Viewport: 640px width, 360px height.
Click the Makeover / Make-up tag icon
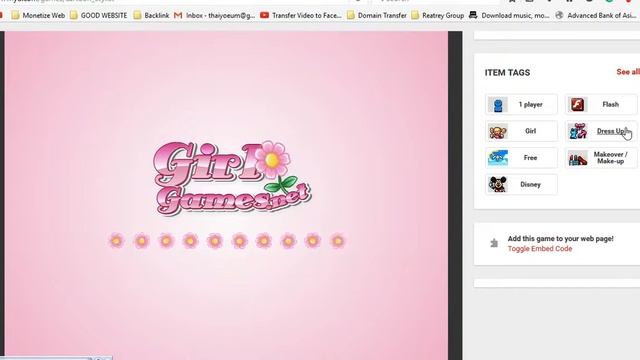pyautogui.click(x=578, y=158)
